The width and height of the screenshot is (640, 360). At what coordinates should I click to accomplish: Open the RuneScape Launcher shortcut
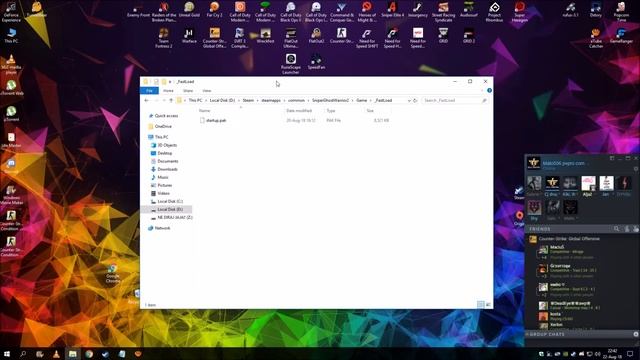[291, 64]
